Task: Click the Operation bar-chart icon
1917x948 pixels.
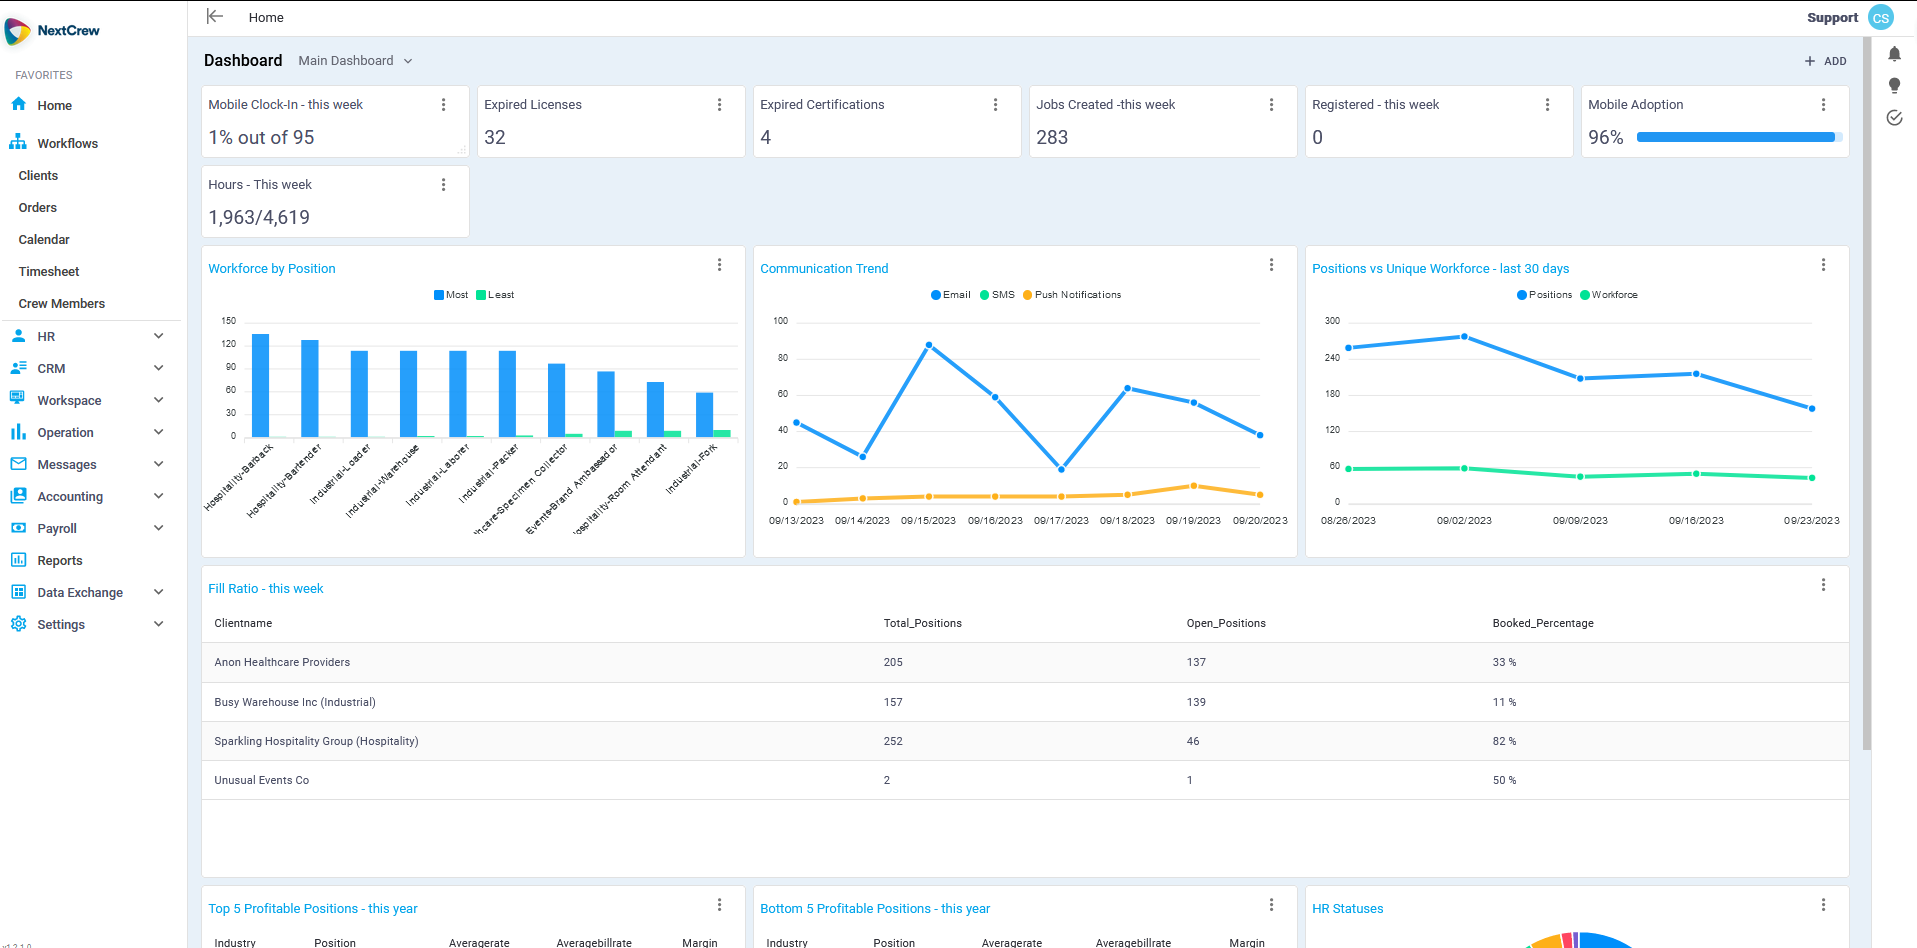Action: pyautogui.click(x=18, y=432)
